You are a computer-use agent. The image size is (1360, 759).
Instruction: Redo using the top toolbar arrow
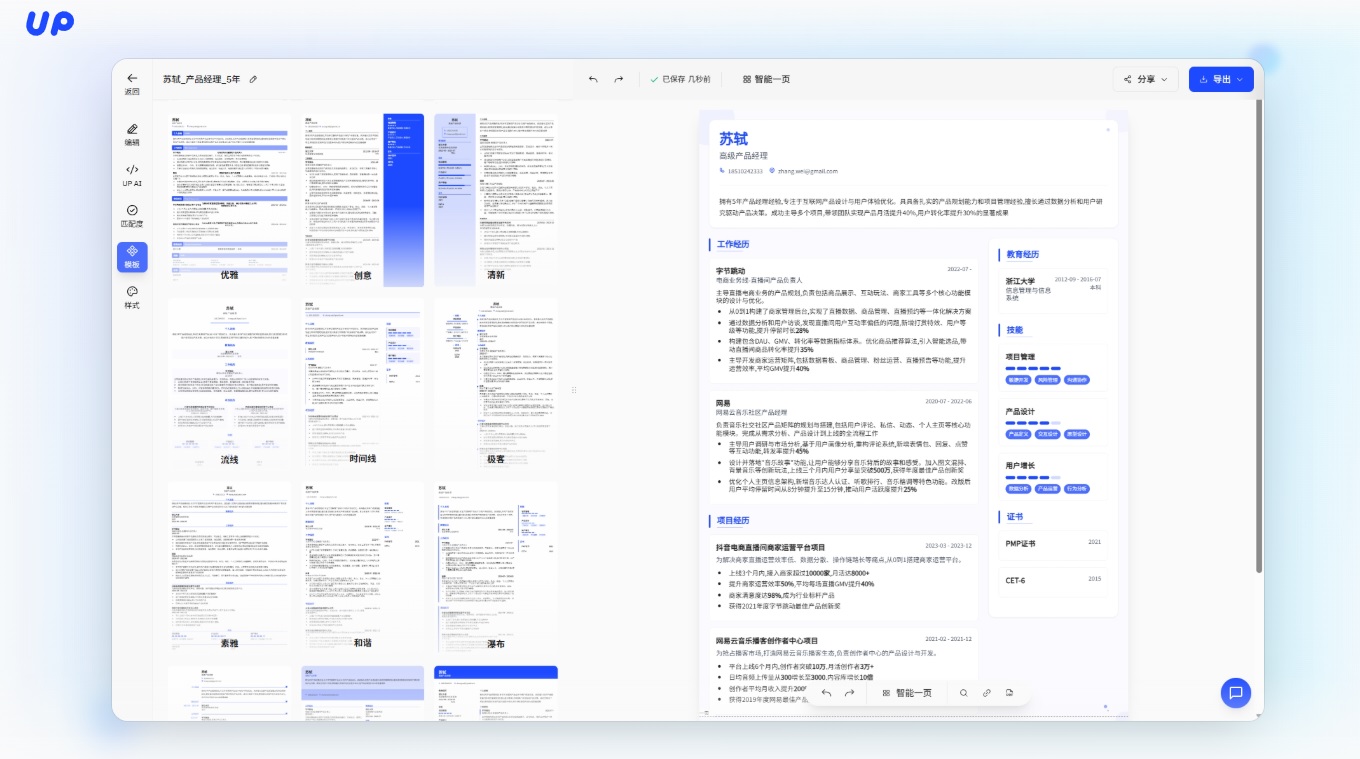tap(619, 79)
